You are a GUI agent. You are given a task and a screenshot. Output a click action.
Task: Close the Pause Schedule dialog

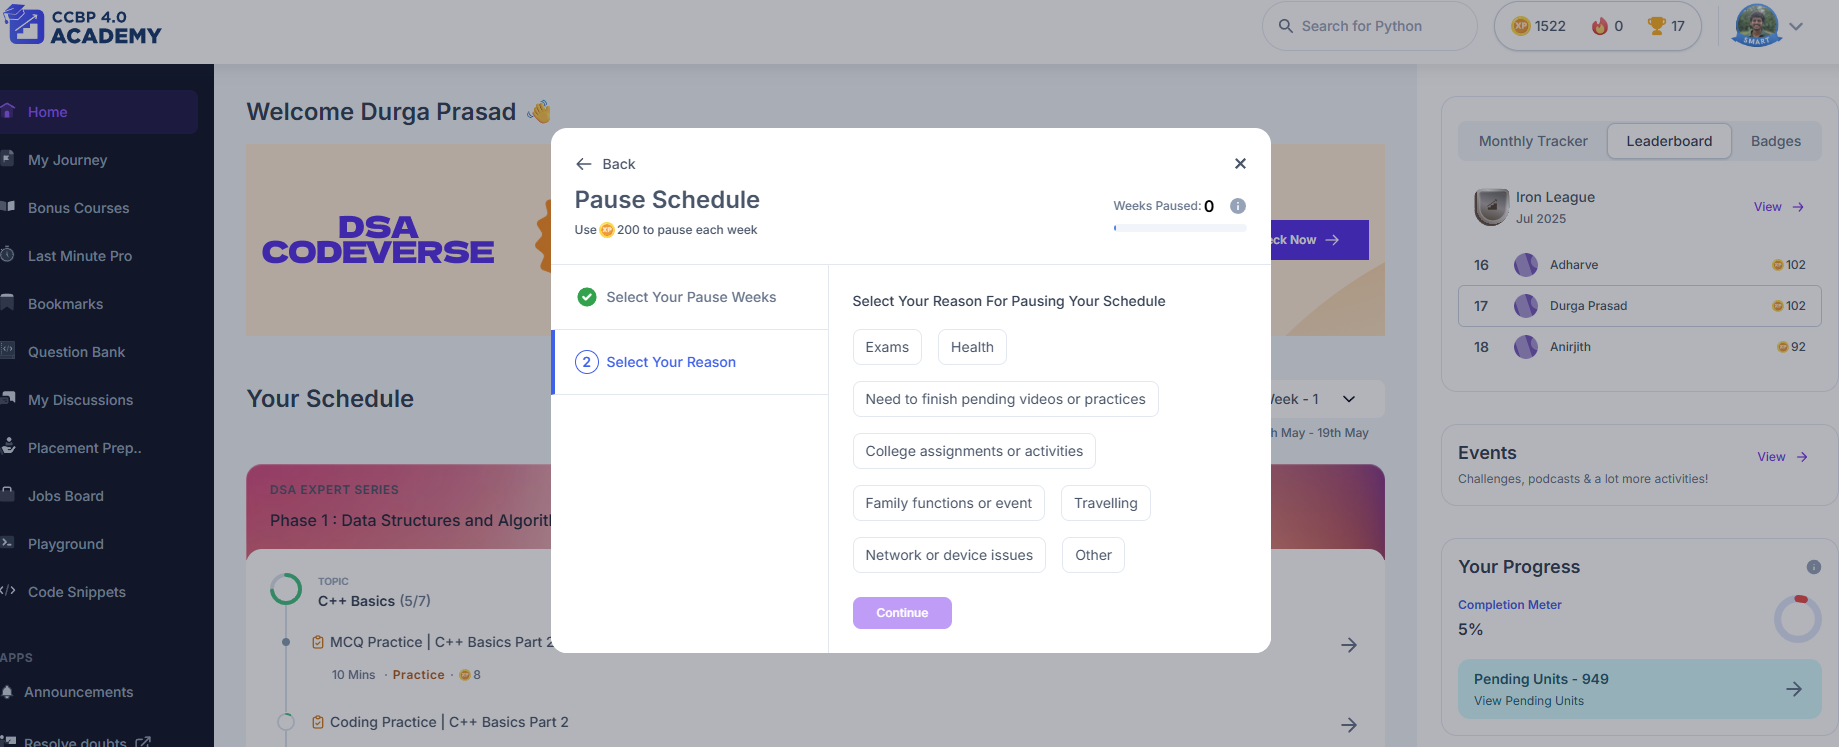click(x=1240, y=164)
